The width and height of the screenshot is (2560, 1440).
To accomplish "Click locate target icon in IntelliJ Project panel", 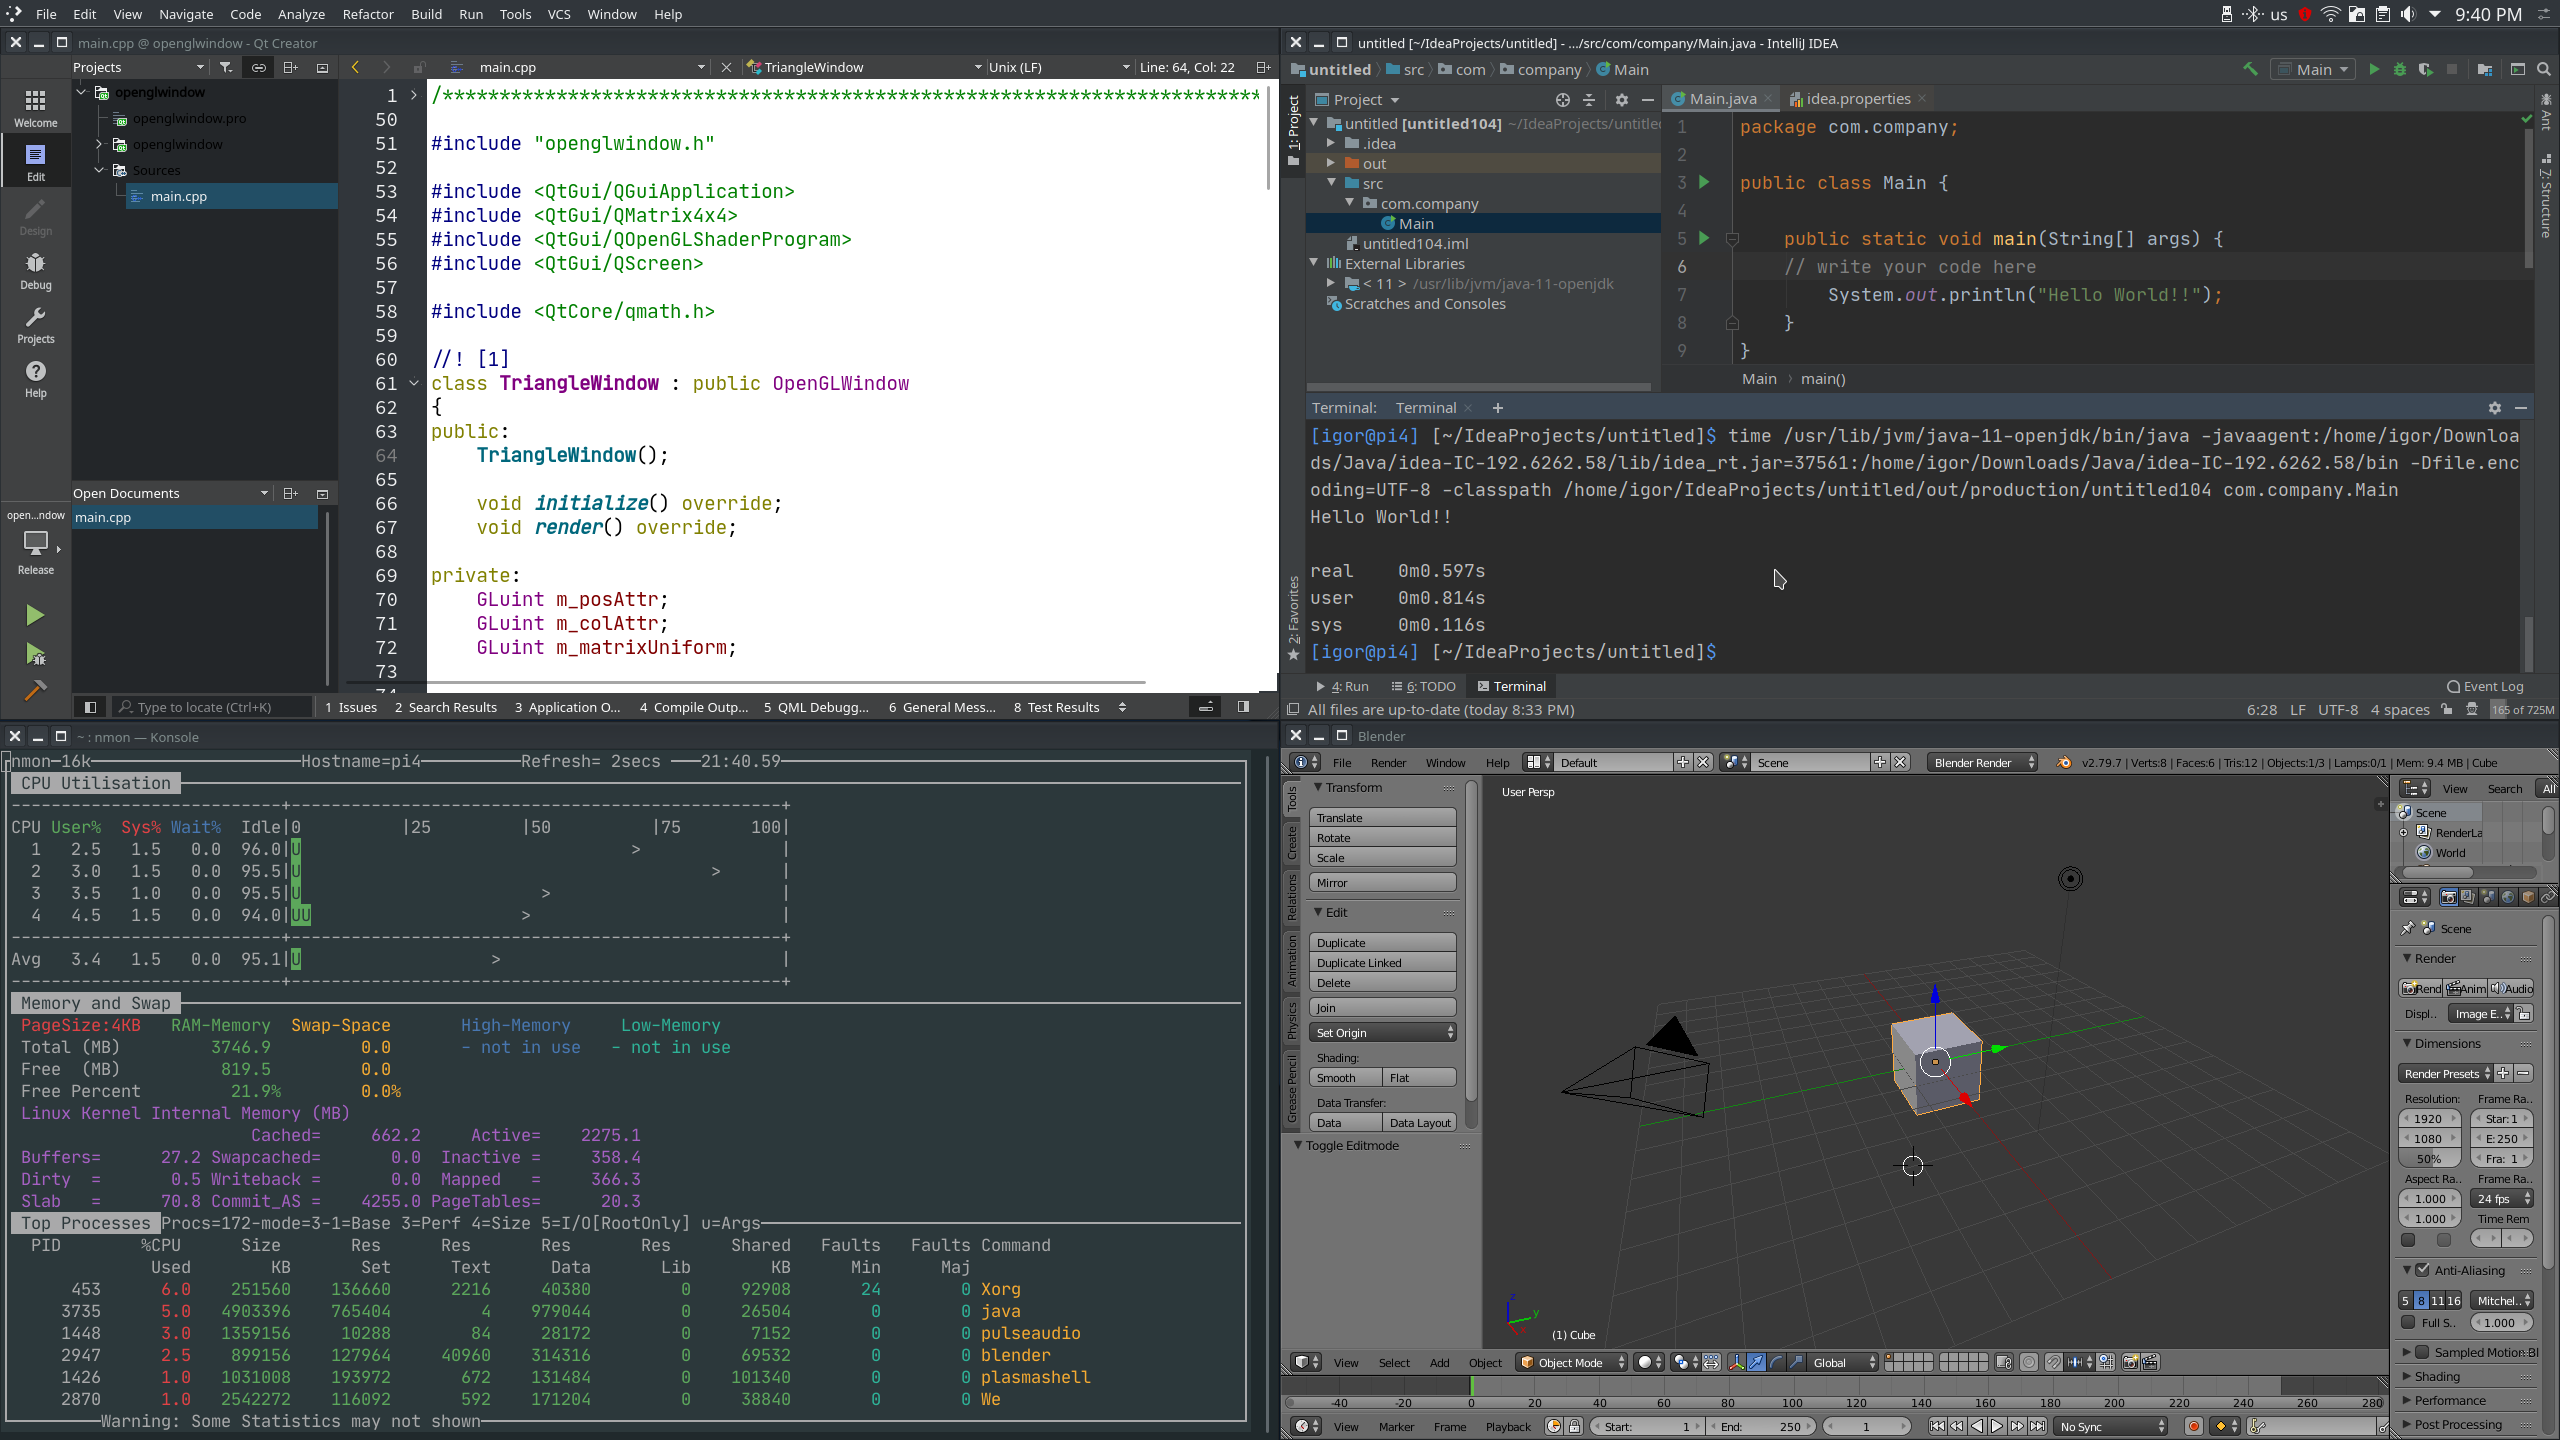I will click(1563, 99).
